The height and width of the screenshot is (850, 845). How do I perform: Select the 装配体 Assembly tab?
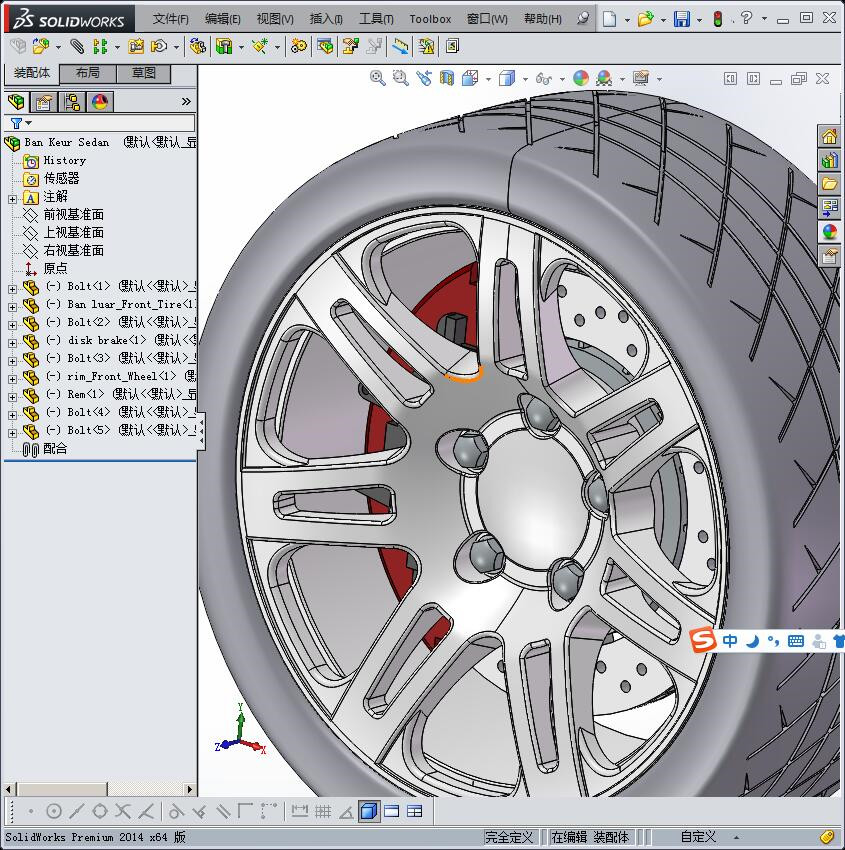click(31, 73)
